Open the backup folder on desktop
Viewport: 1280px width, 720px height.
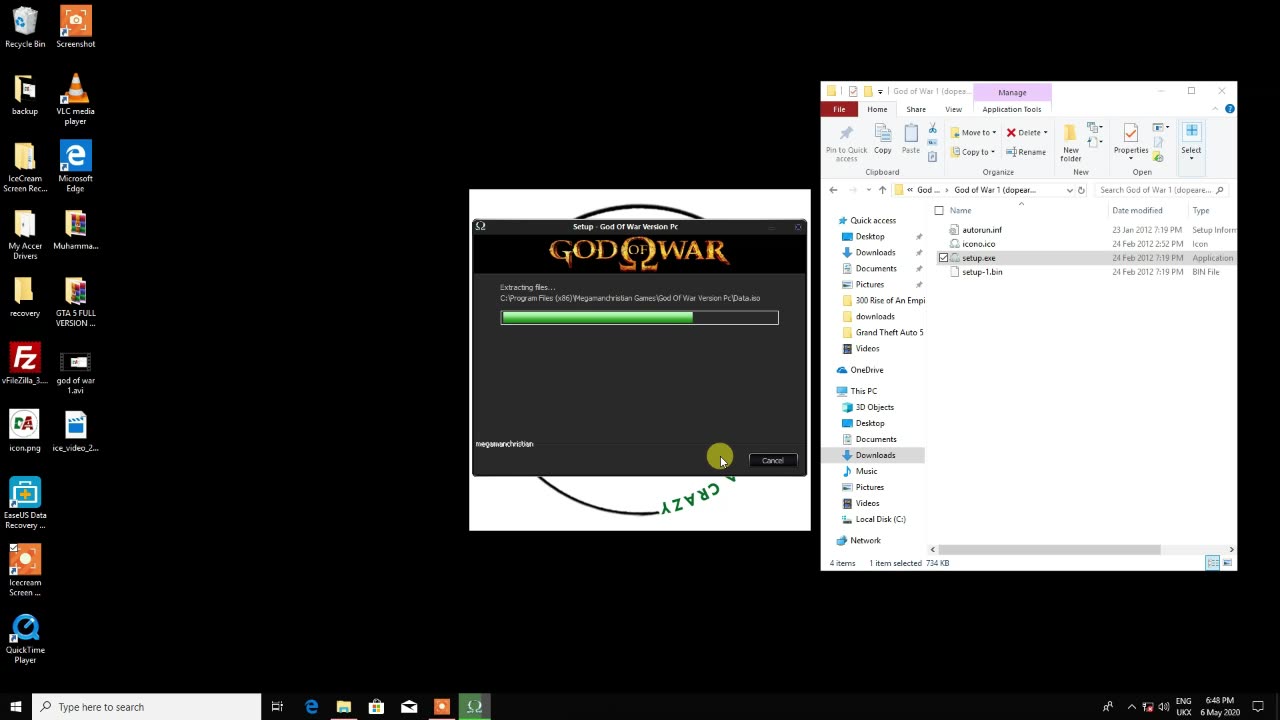25,94
